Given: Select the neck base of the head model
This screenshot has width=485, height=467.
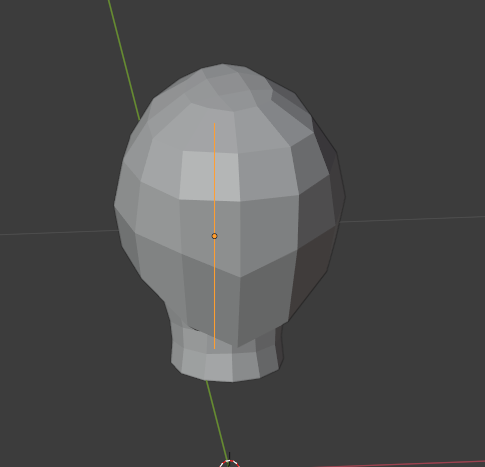Looking at the screenshot, I should [225, 362].
